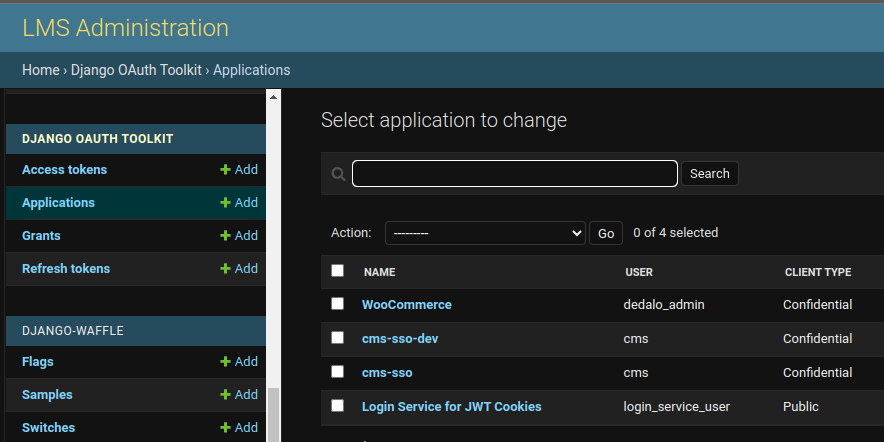Screen dimensions: 884x442
Task: Click the Go button
Action: pos(606,233)
